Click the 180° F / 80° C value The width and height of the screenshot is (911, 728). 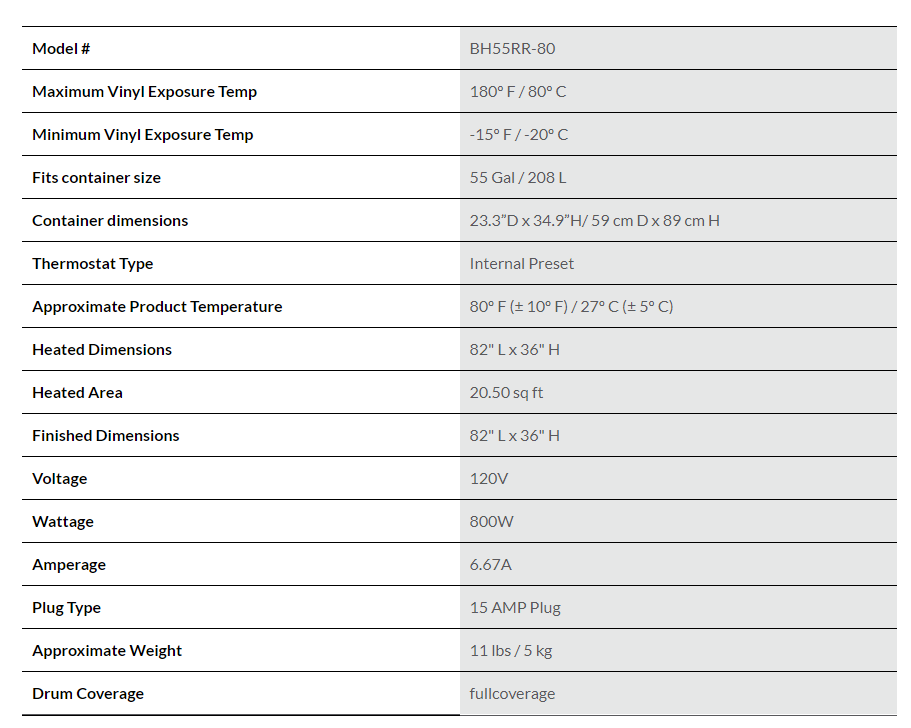[518, 91]
